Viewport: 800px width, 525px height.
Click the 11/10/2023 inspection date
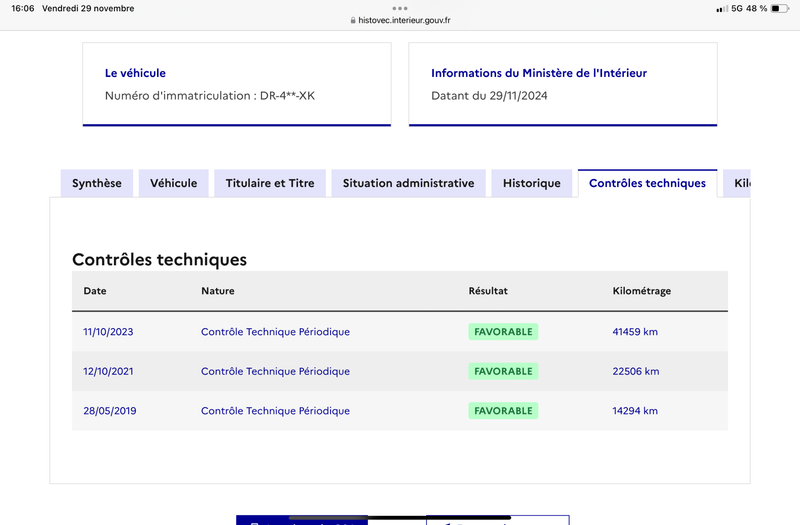coord(108,332)
